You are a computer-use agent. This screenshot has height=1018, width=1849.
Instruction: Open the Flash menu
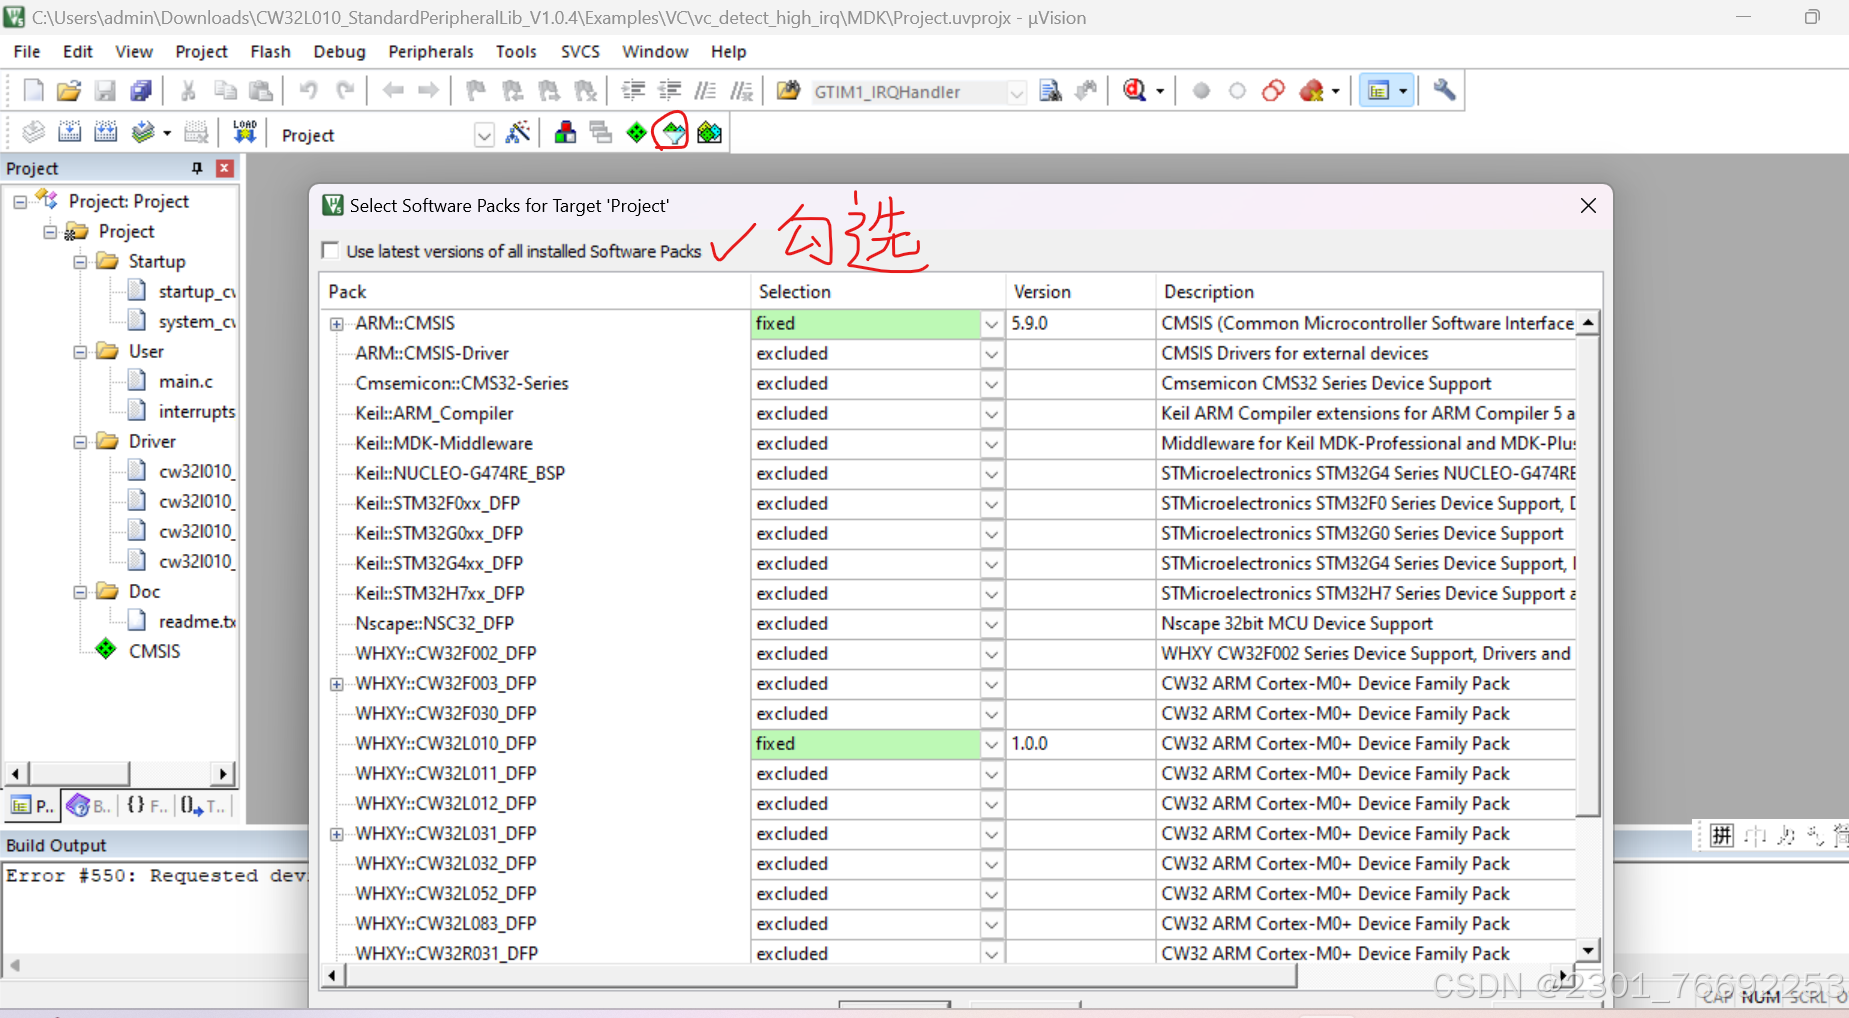point(270,51)
